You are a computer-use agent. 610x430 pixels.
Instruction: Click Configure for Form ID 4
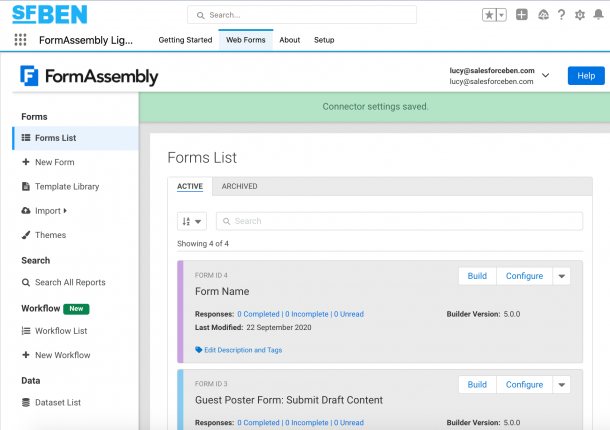[524, 276]
